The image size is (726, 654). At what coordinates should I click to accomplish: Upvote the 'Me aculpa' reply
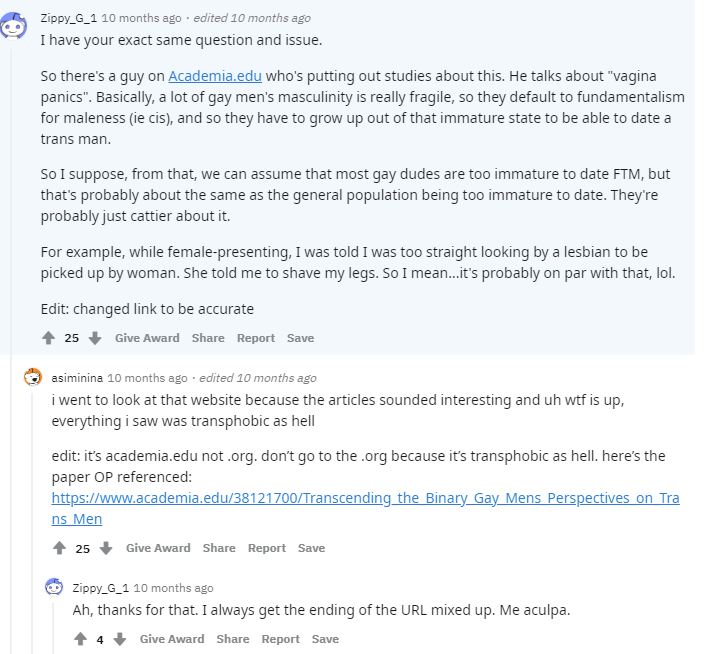click(x=81, y=639)
